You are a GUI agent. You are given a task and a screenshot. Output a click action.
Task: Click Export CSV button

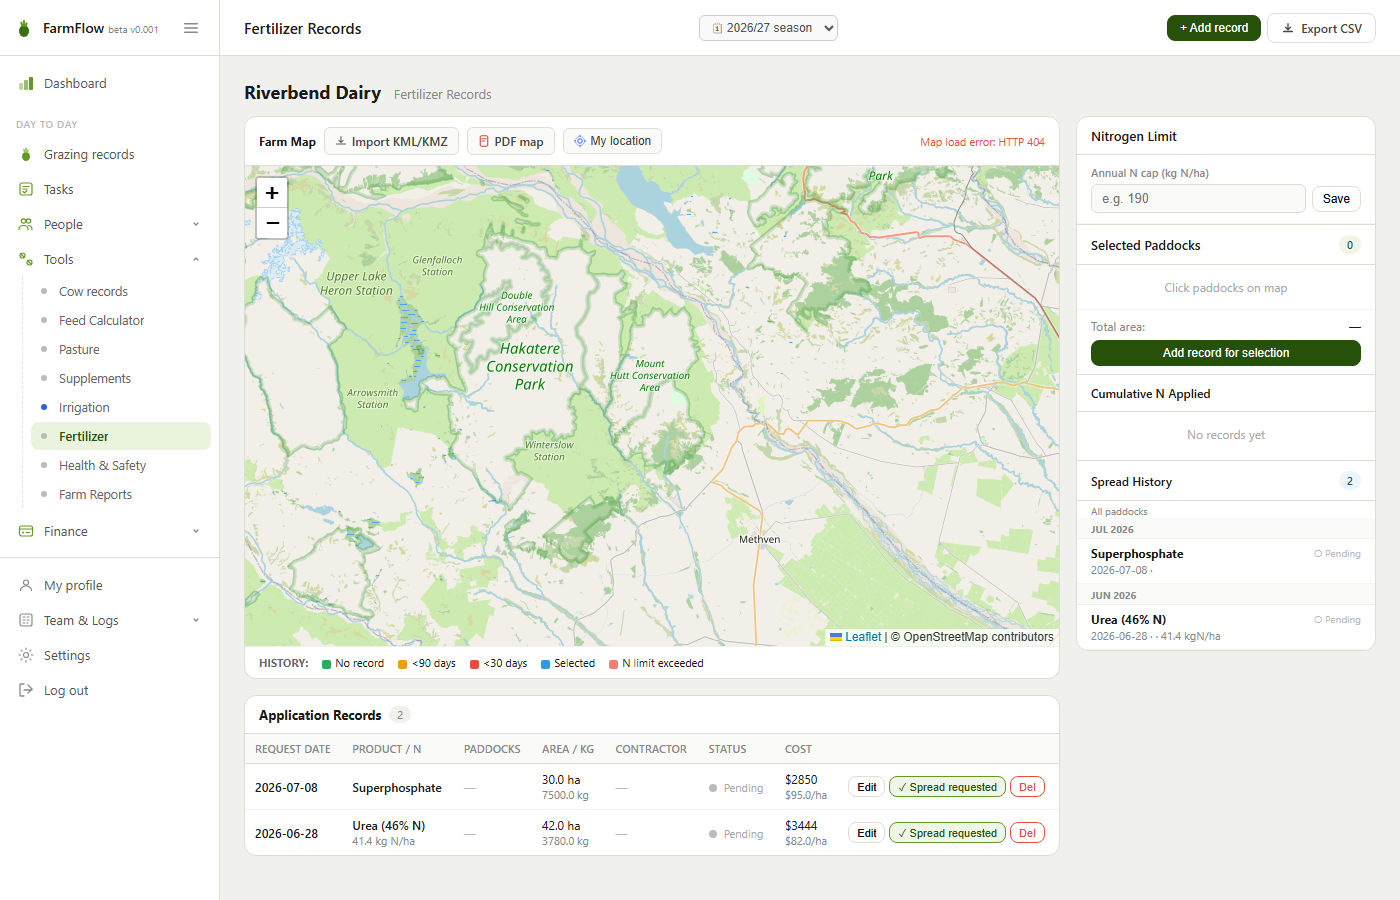point(1321,28)
